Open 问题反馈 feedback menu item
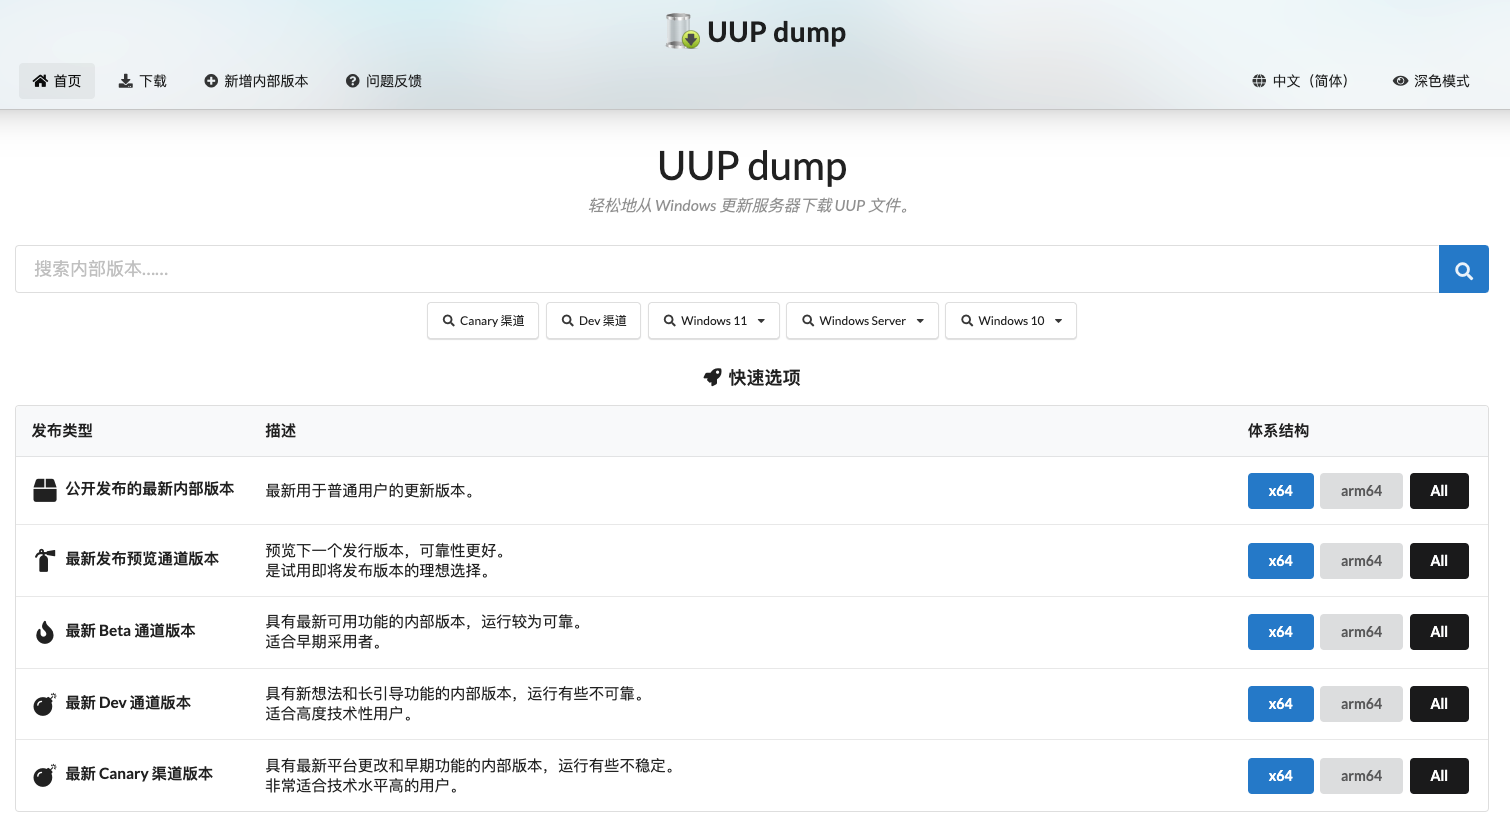This screenshot has height=825, width=1510. coord(384,81)
